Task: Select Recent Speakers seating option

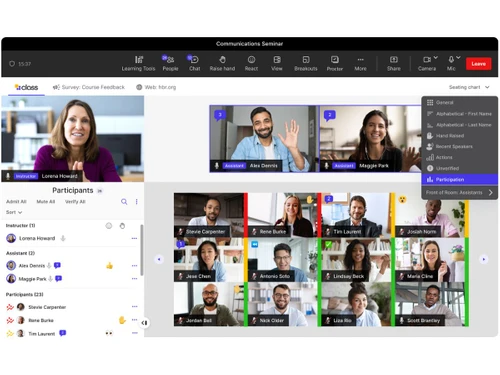Action: (x=460, y=146)
